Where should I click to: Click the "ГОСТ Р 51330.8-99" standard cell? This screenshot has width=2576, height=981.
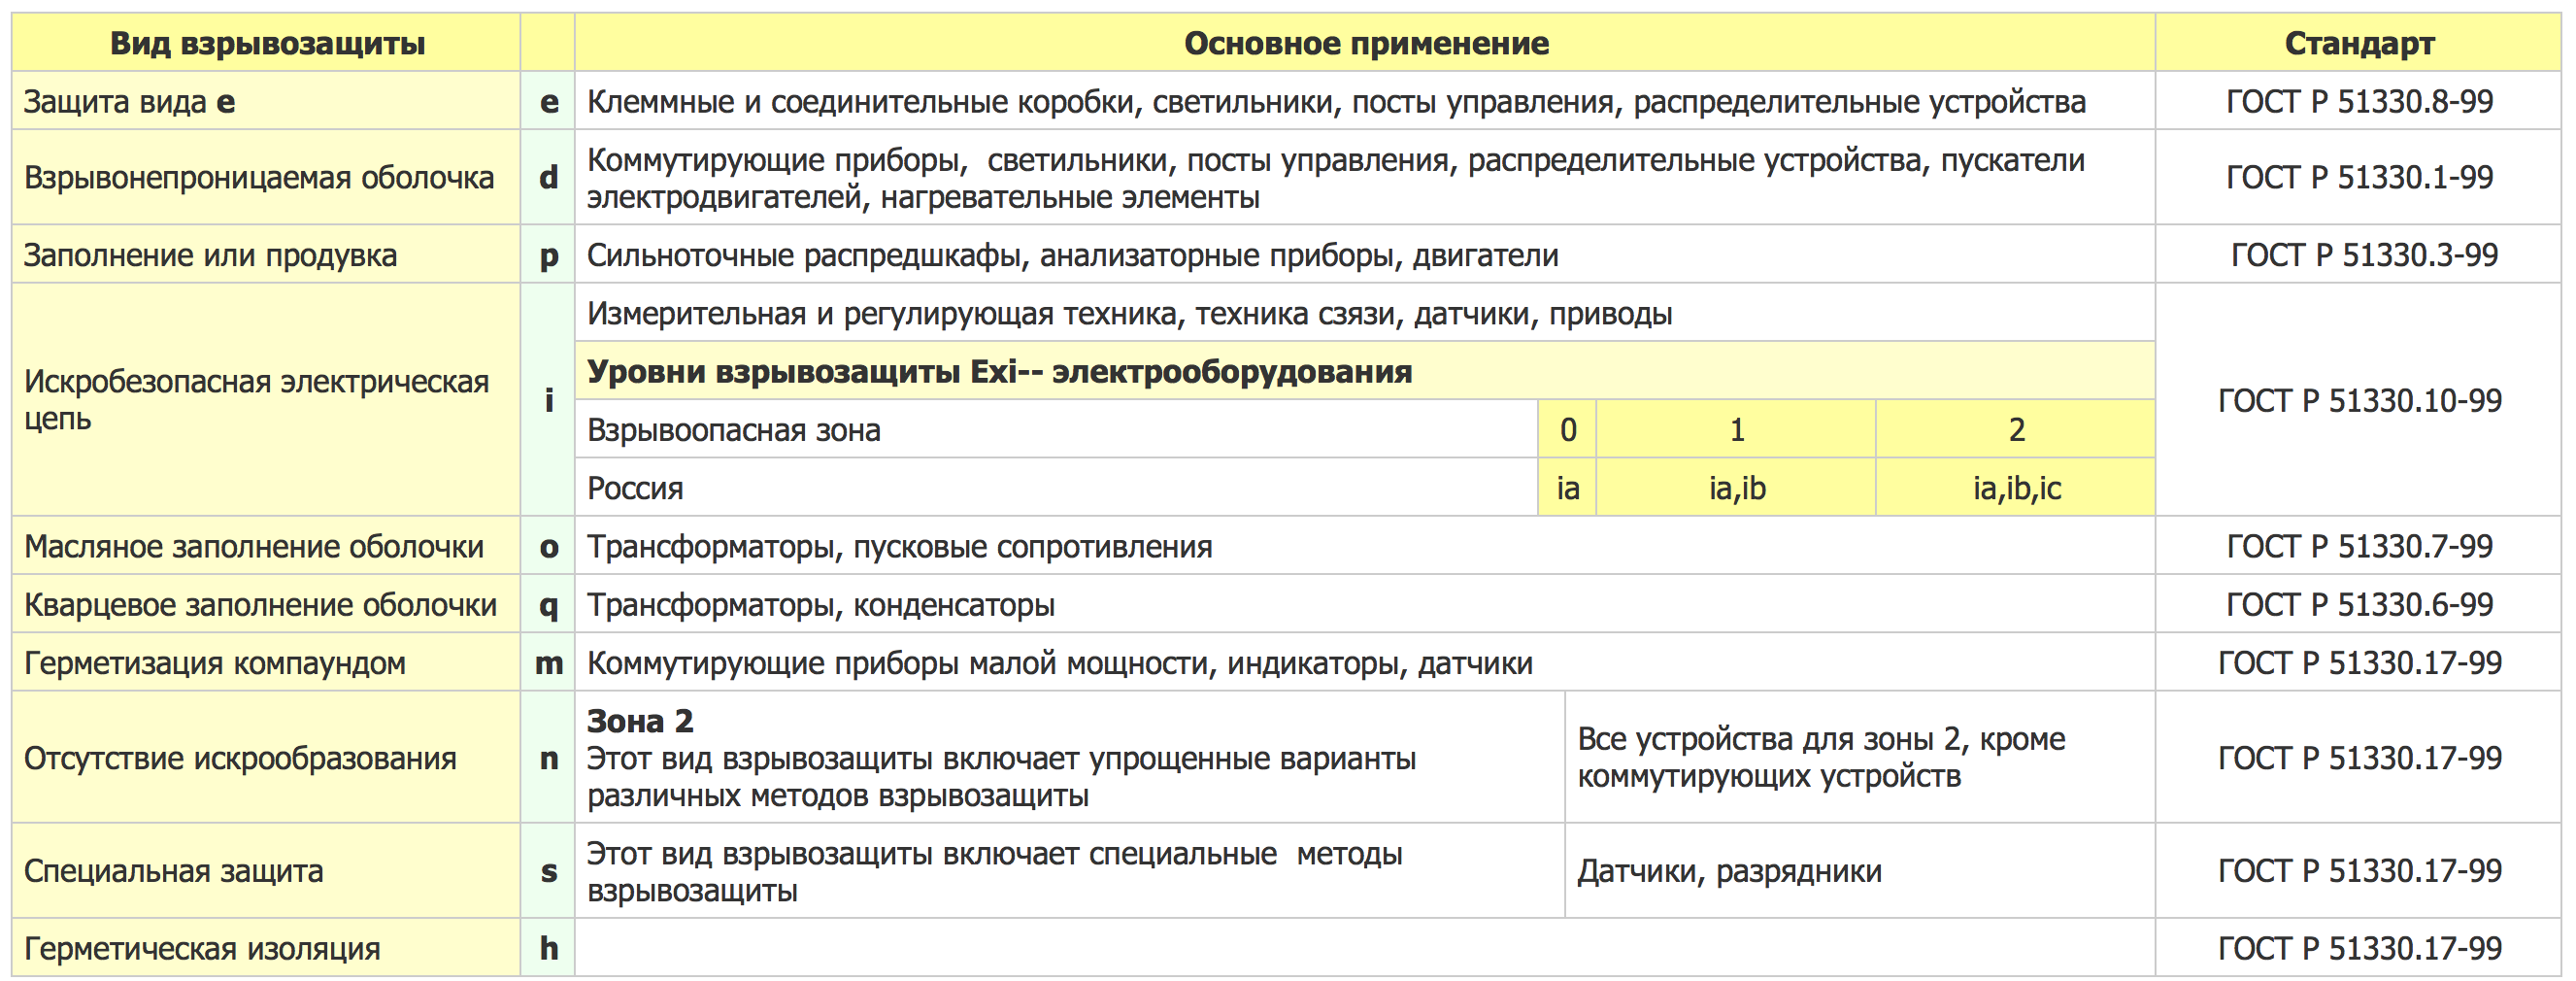[x=2358, y=101]
